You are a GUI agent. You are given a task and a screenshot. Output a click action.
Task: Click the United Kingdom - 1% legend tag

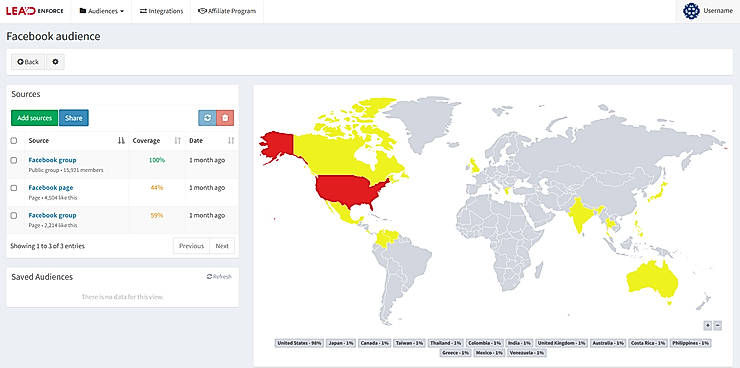pos(562,343)
